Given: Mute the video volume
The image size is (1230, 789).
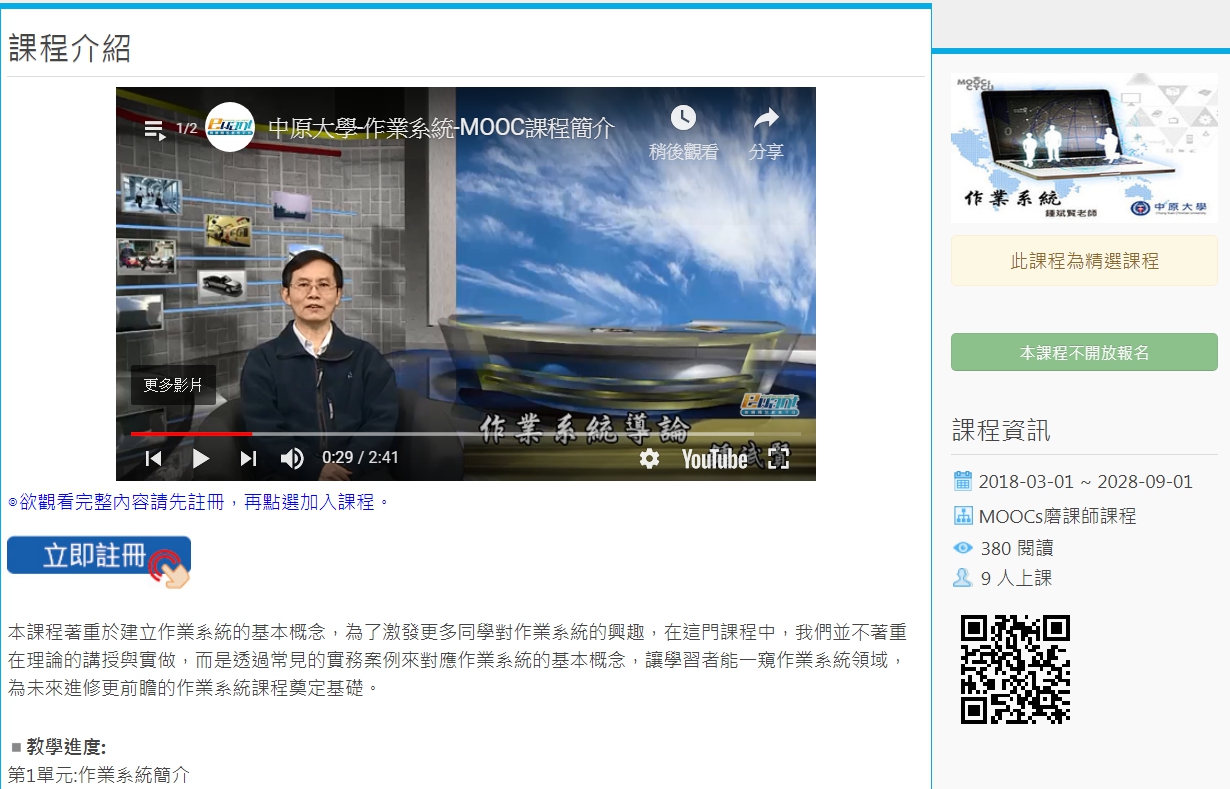Looking at the screenshot, I should (292, 459).
